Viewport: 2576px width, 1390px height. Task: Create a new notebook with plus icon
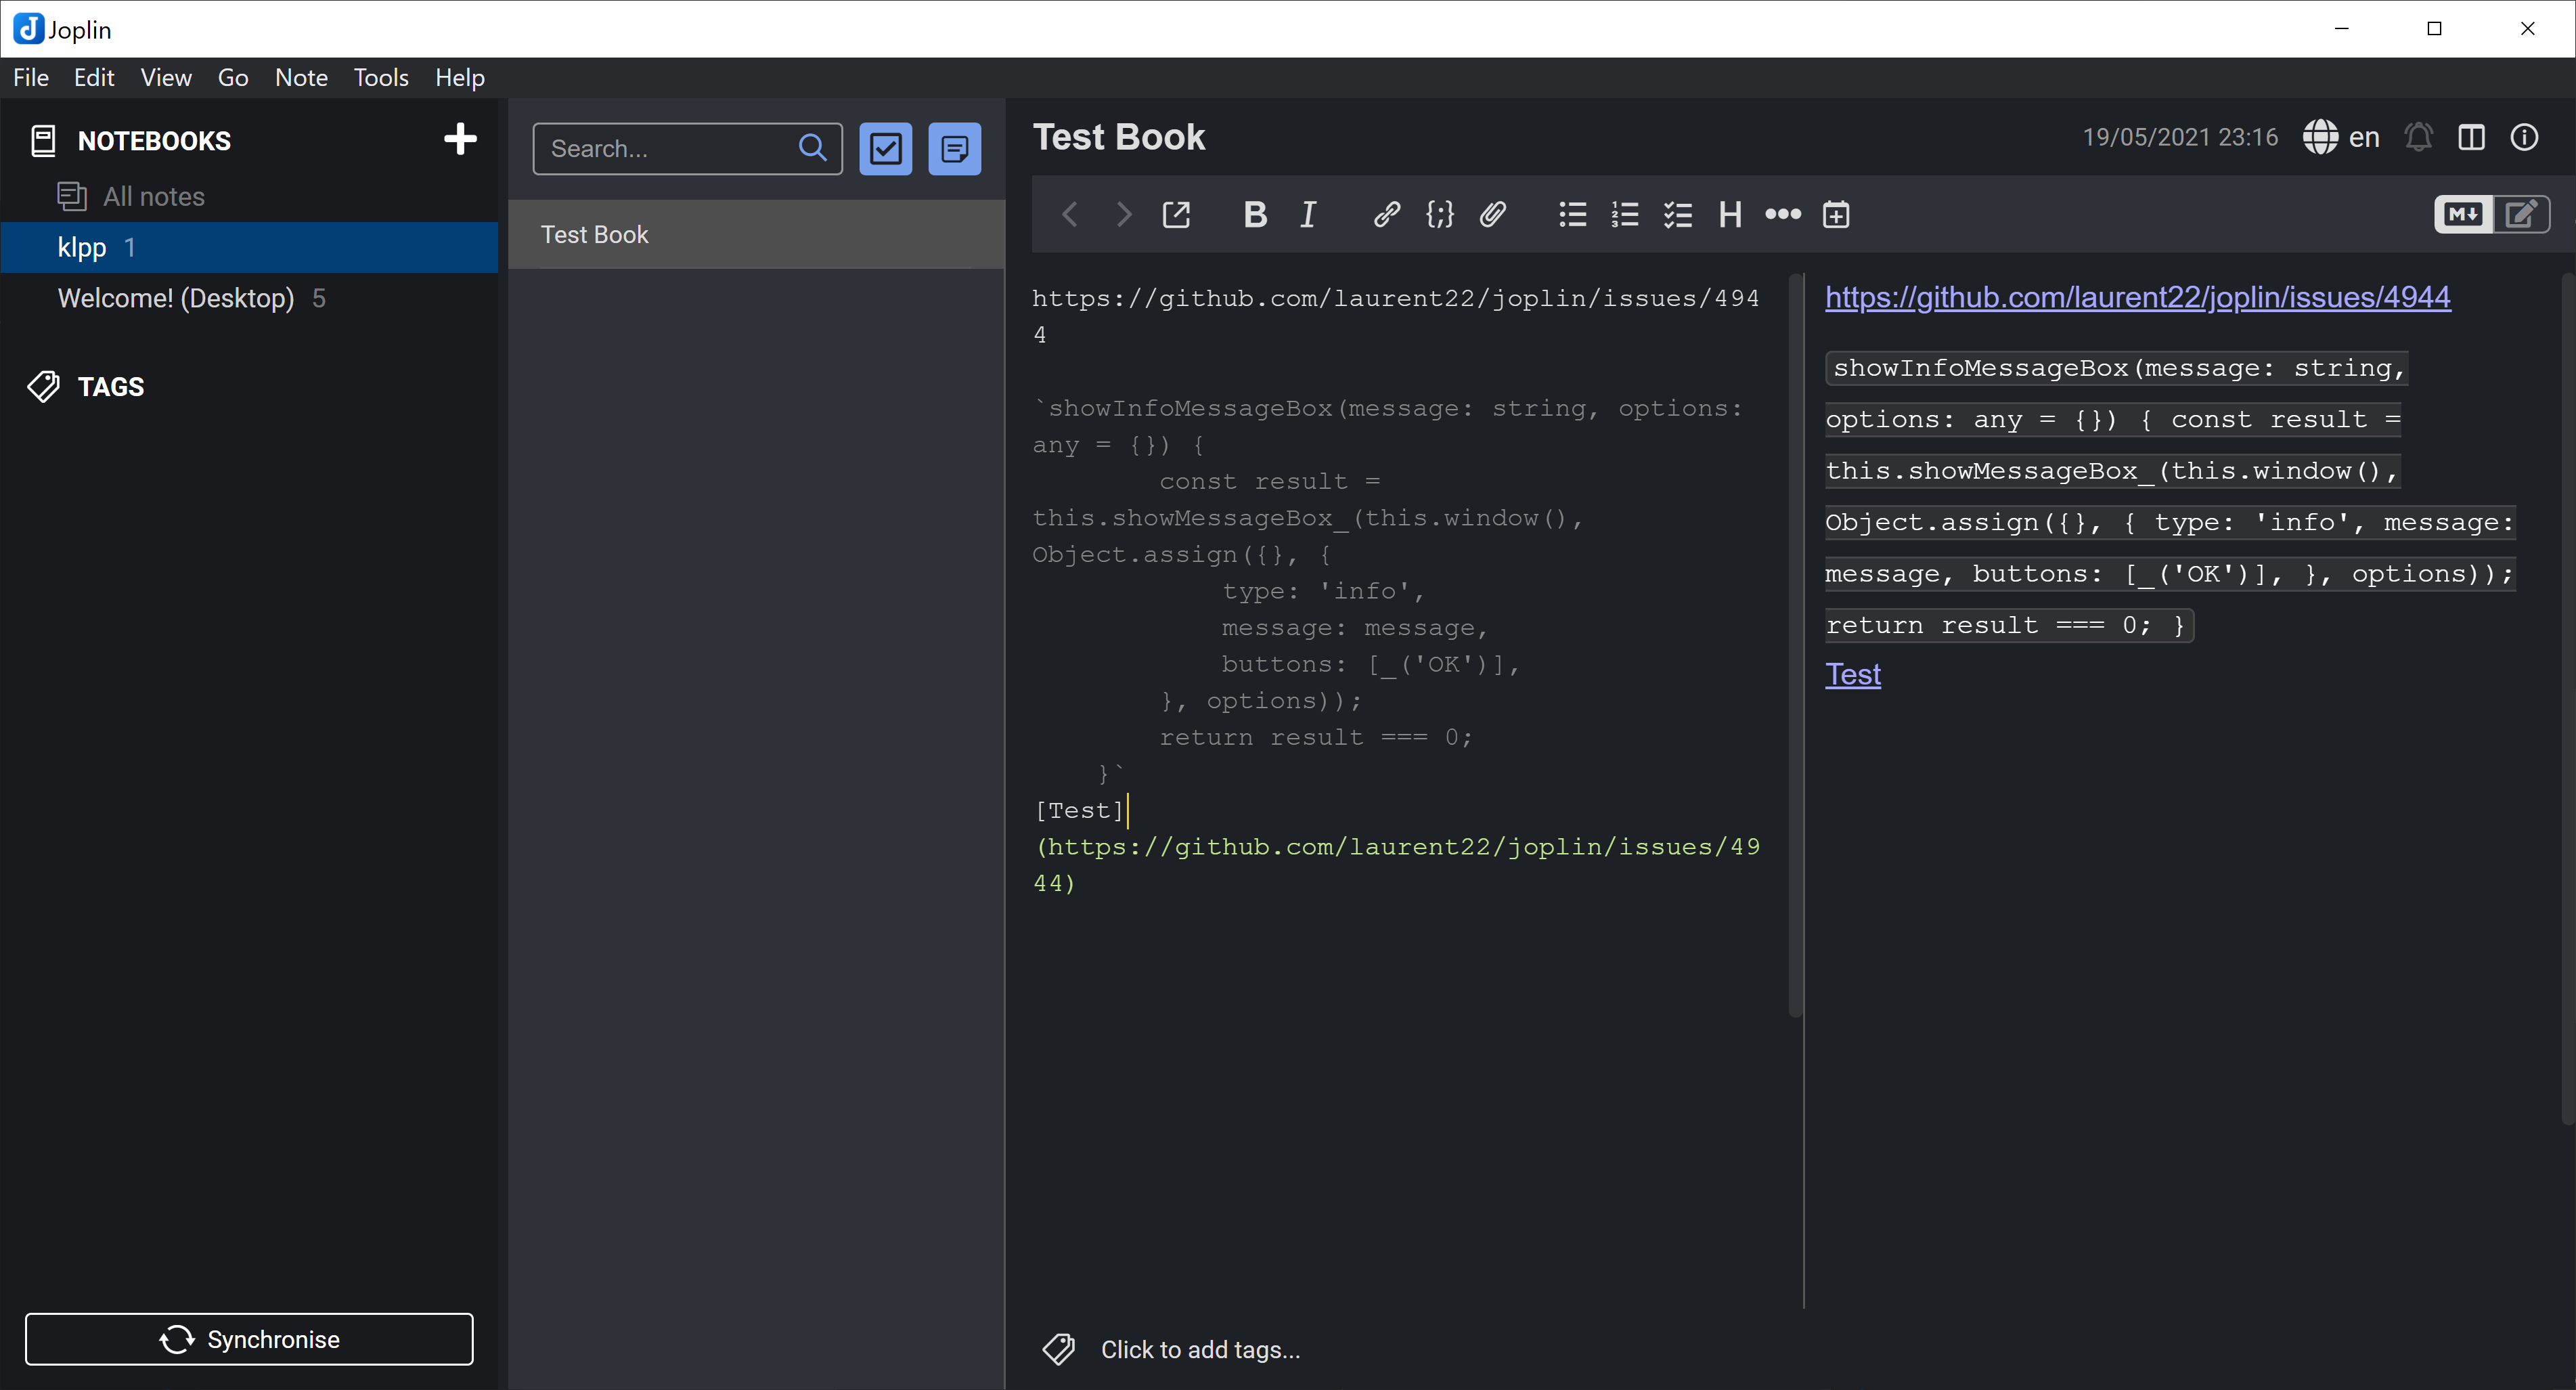[x=460, y=139]
